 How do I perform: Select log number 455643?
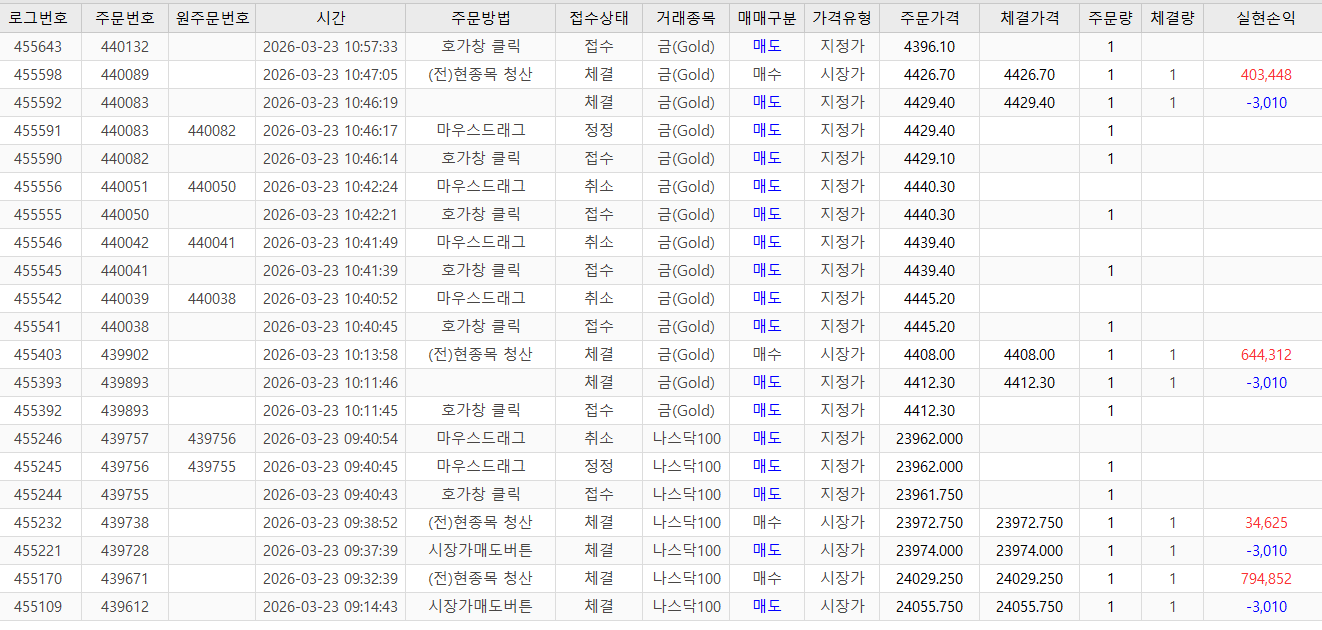click(x=38, y=47)
